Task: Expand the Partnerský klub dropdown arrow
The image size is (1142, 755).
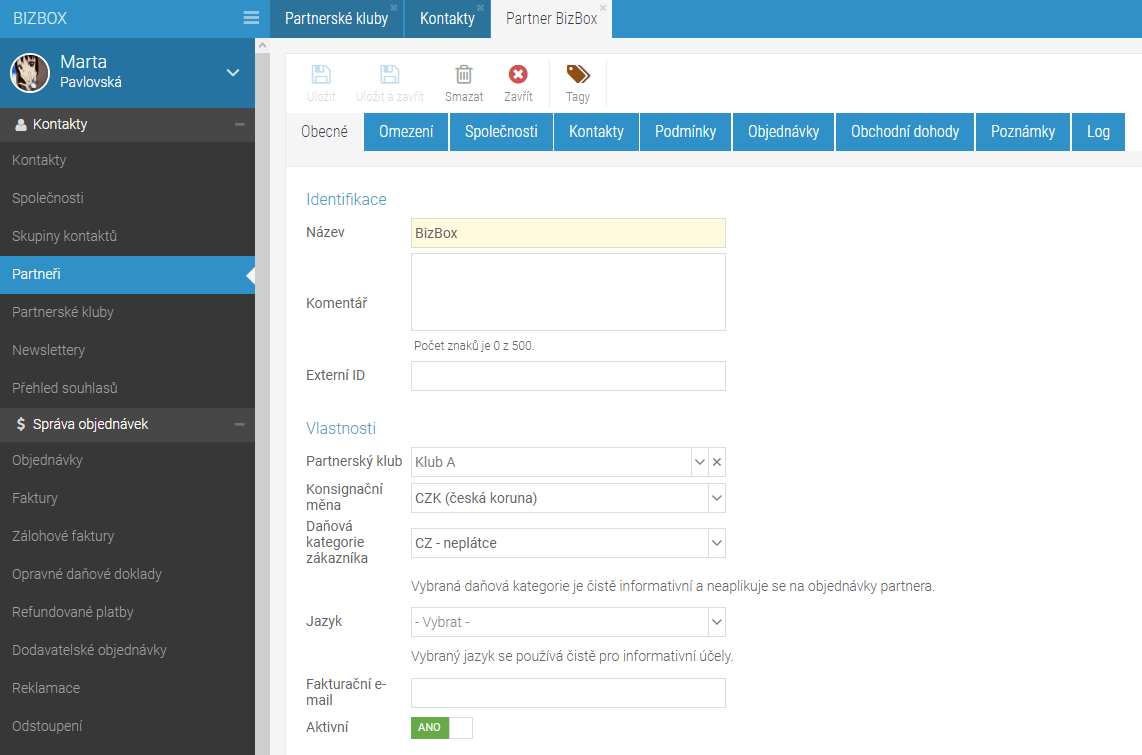Action: coord(699,462)
